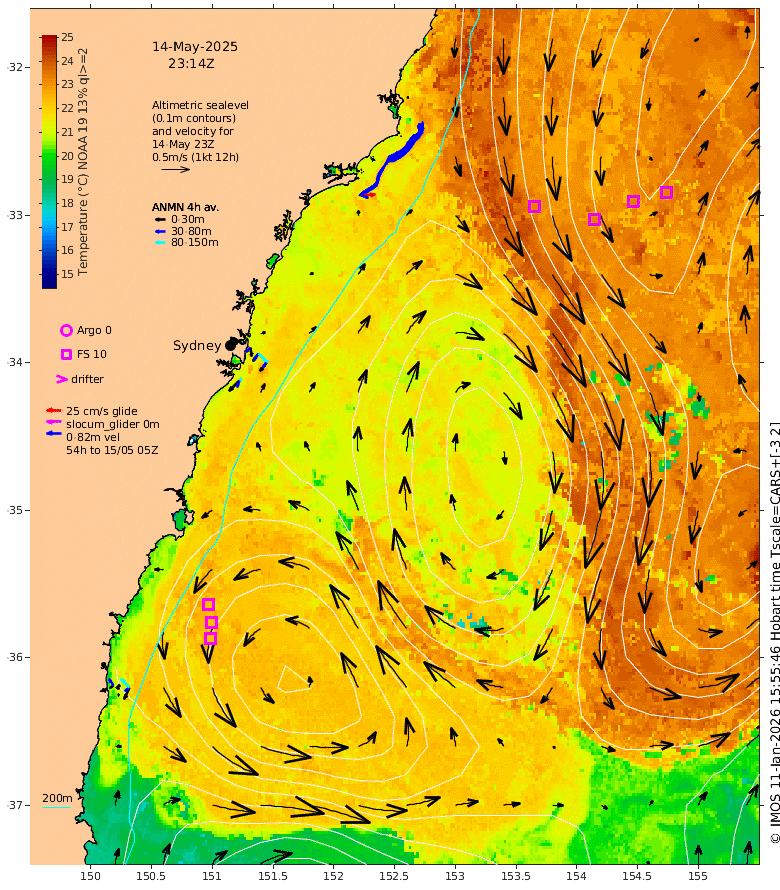The width and height of the screenshot is (780, 890).
Task: Click the '54h to 15/05 05Z' text
Action: (112, 450)
